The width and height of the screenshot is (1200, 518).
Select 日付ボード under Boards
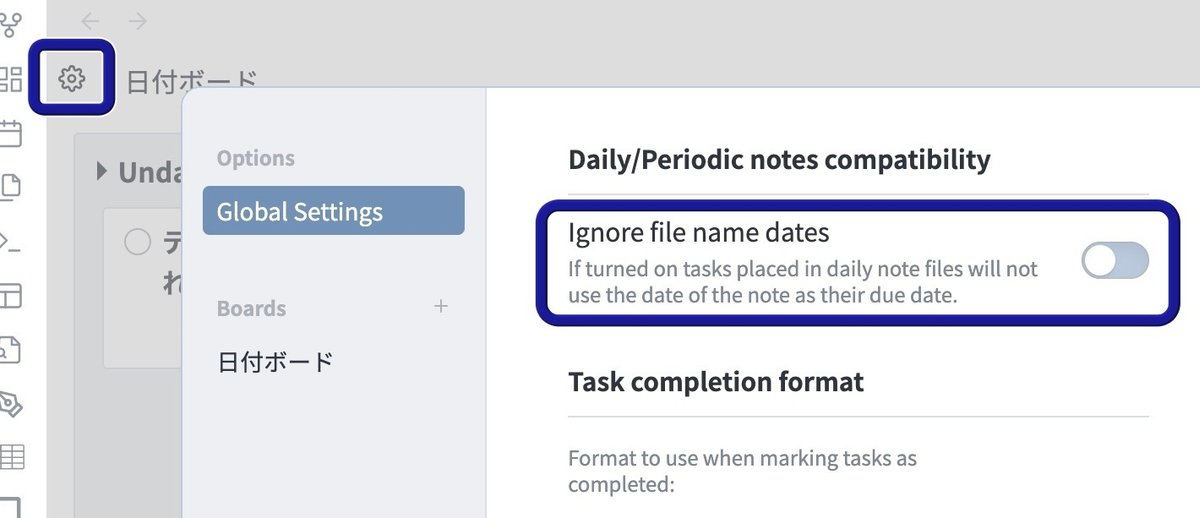275,362
